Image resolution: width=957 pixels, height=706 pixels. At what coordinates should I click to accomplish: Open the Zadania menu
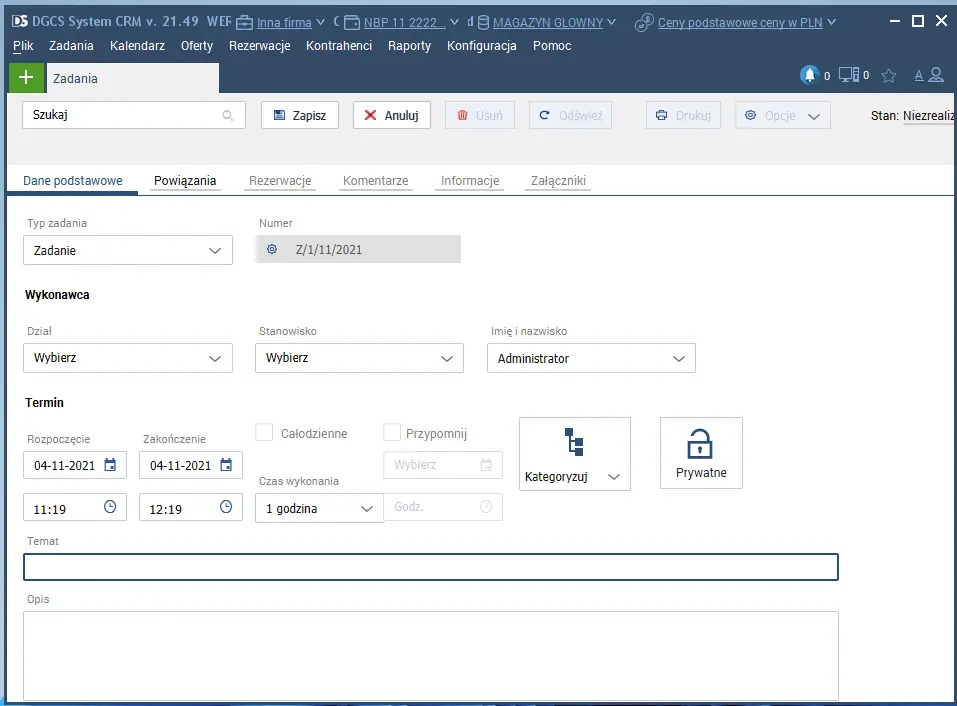point(71,46)
